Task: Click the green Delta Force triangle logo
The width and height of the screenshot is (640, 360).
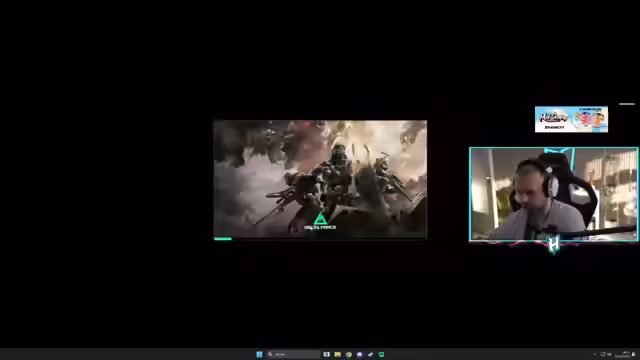Action: pyautogui.click(x=320, y=219)
